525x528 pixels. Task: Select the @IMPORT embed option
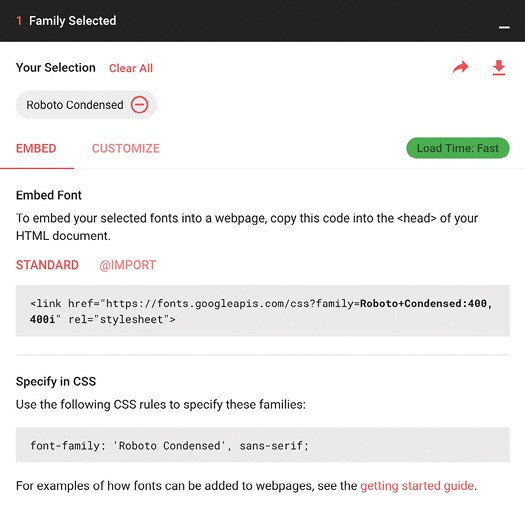point(128,265)
